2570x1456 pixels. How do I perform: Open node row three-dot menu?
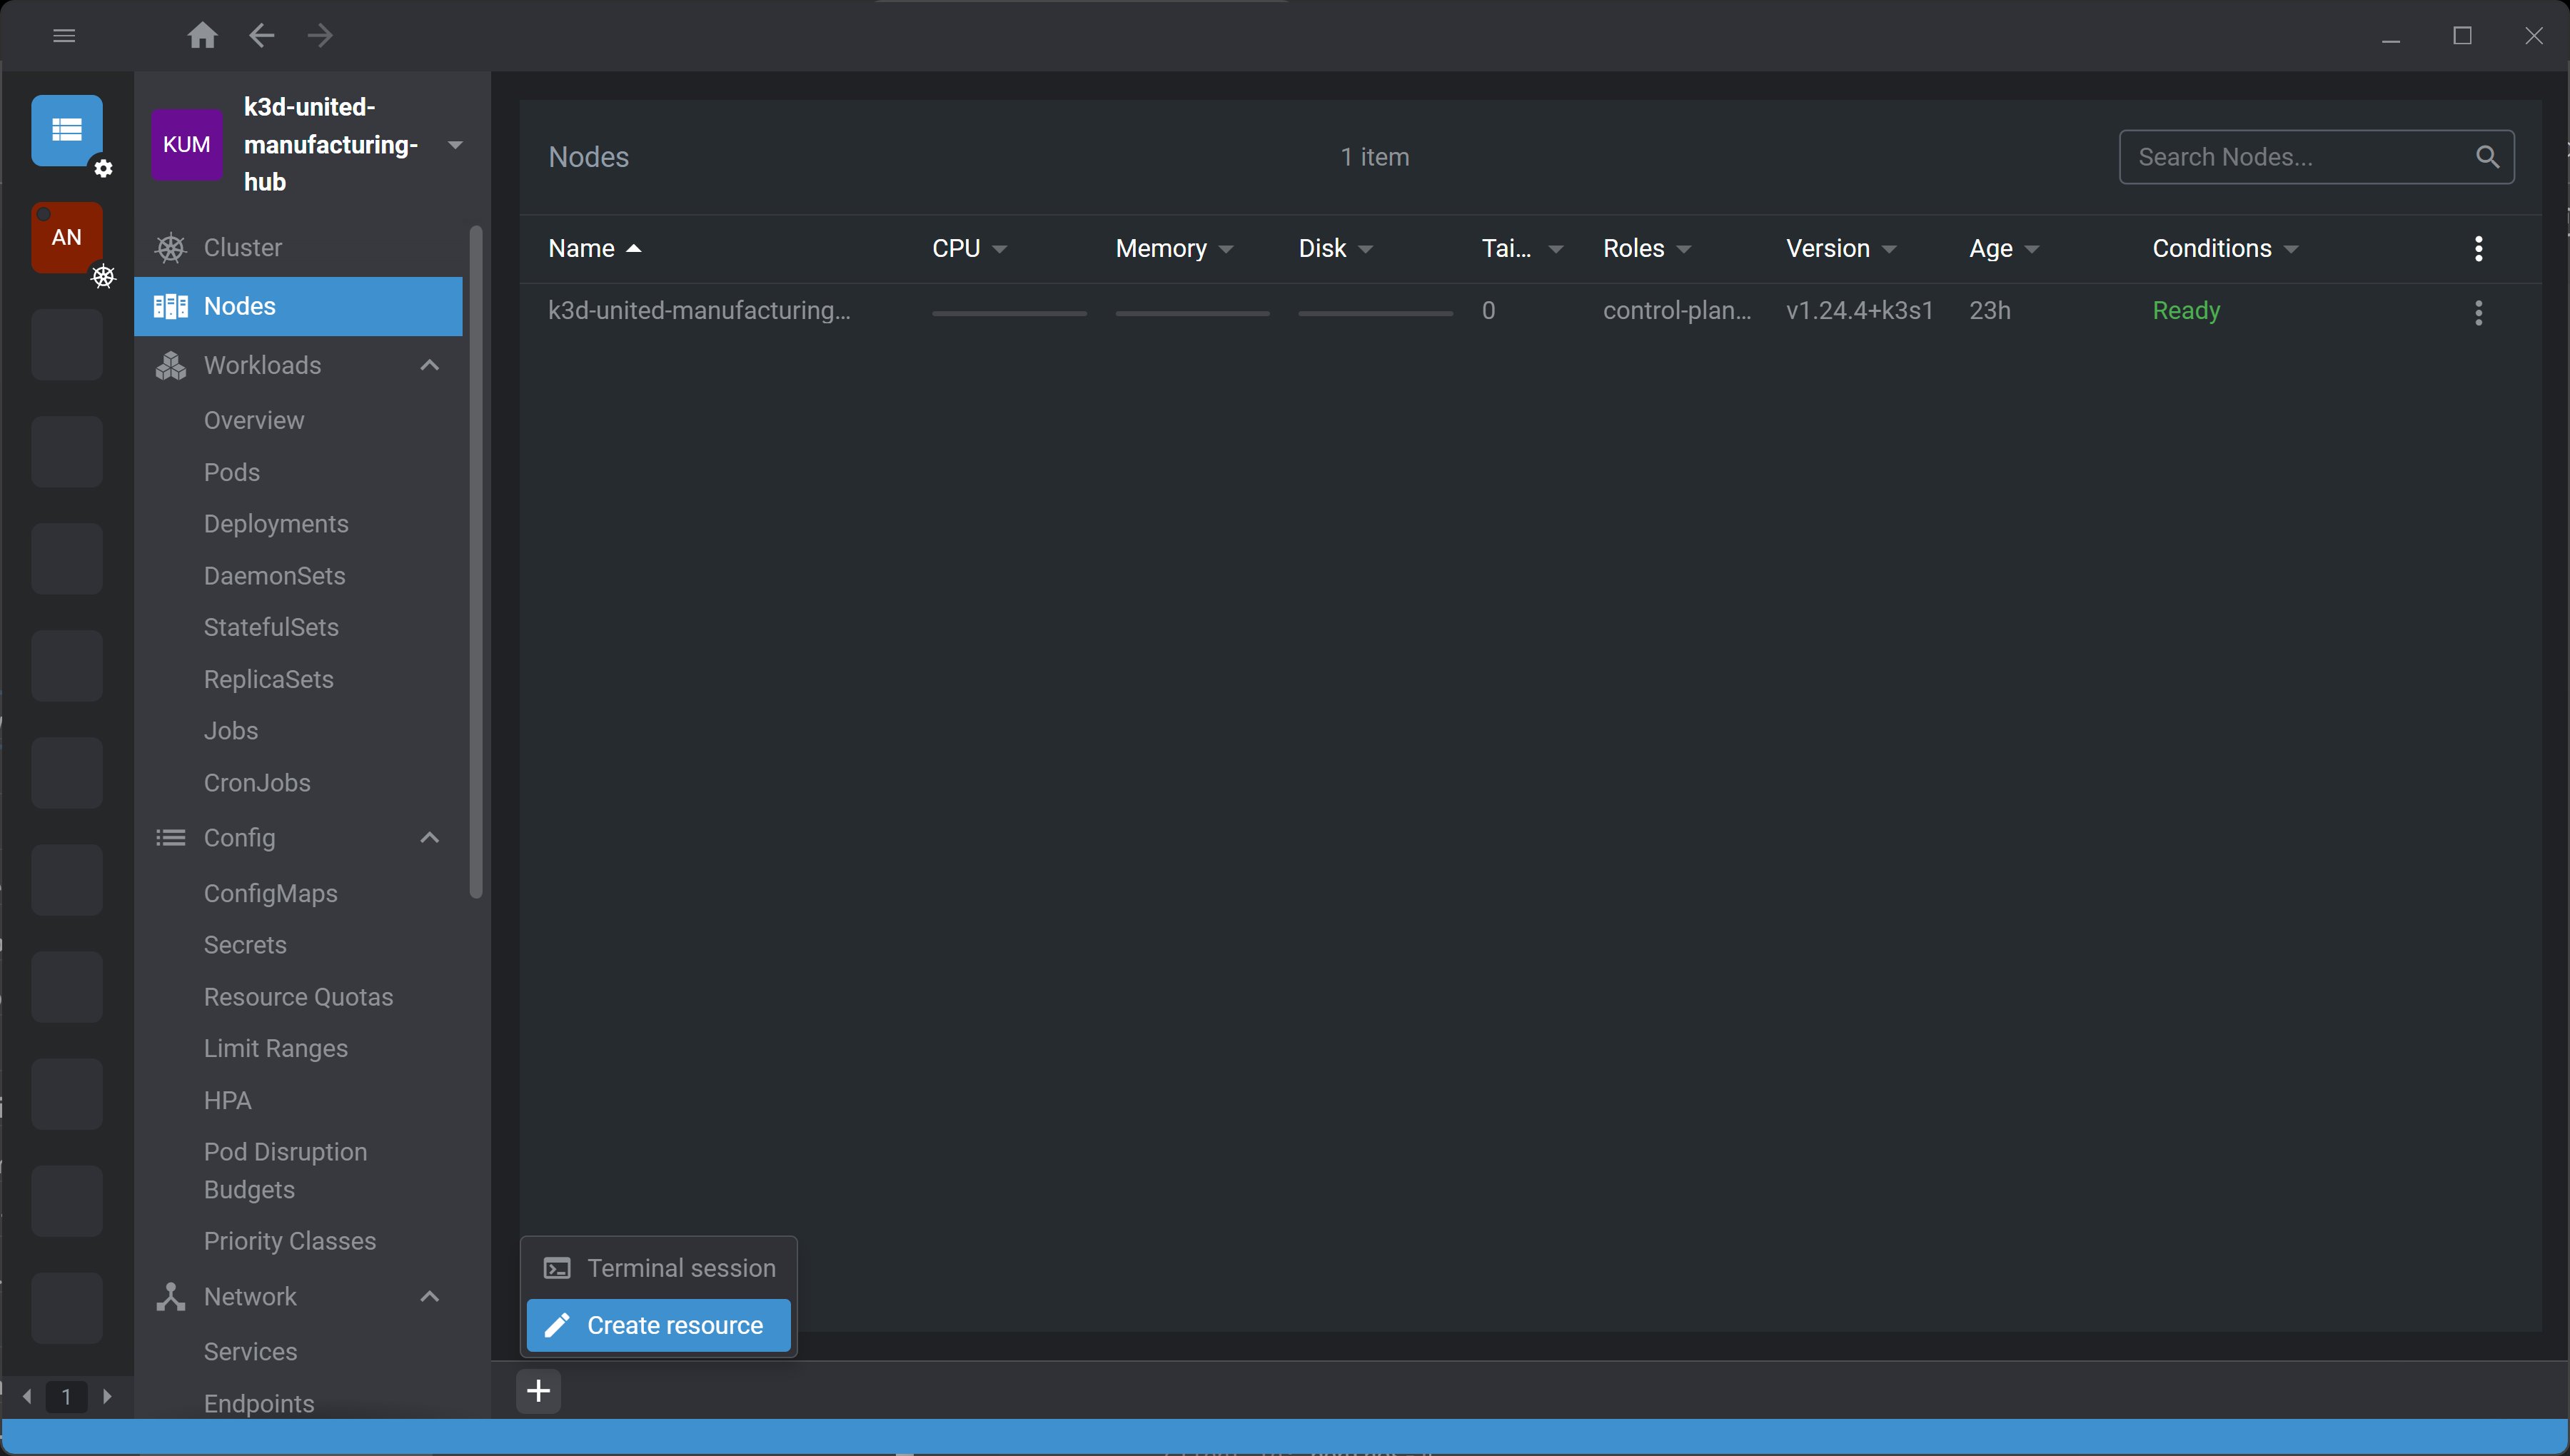click(2478, 312)
